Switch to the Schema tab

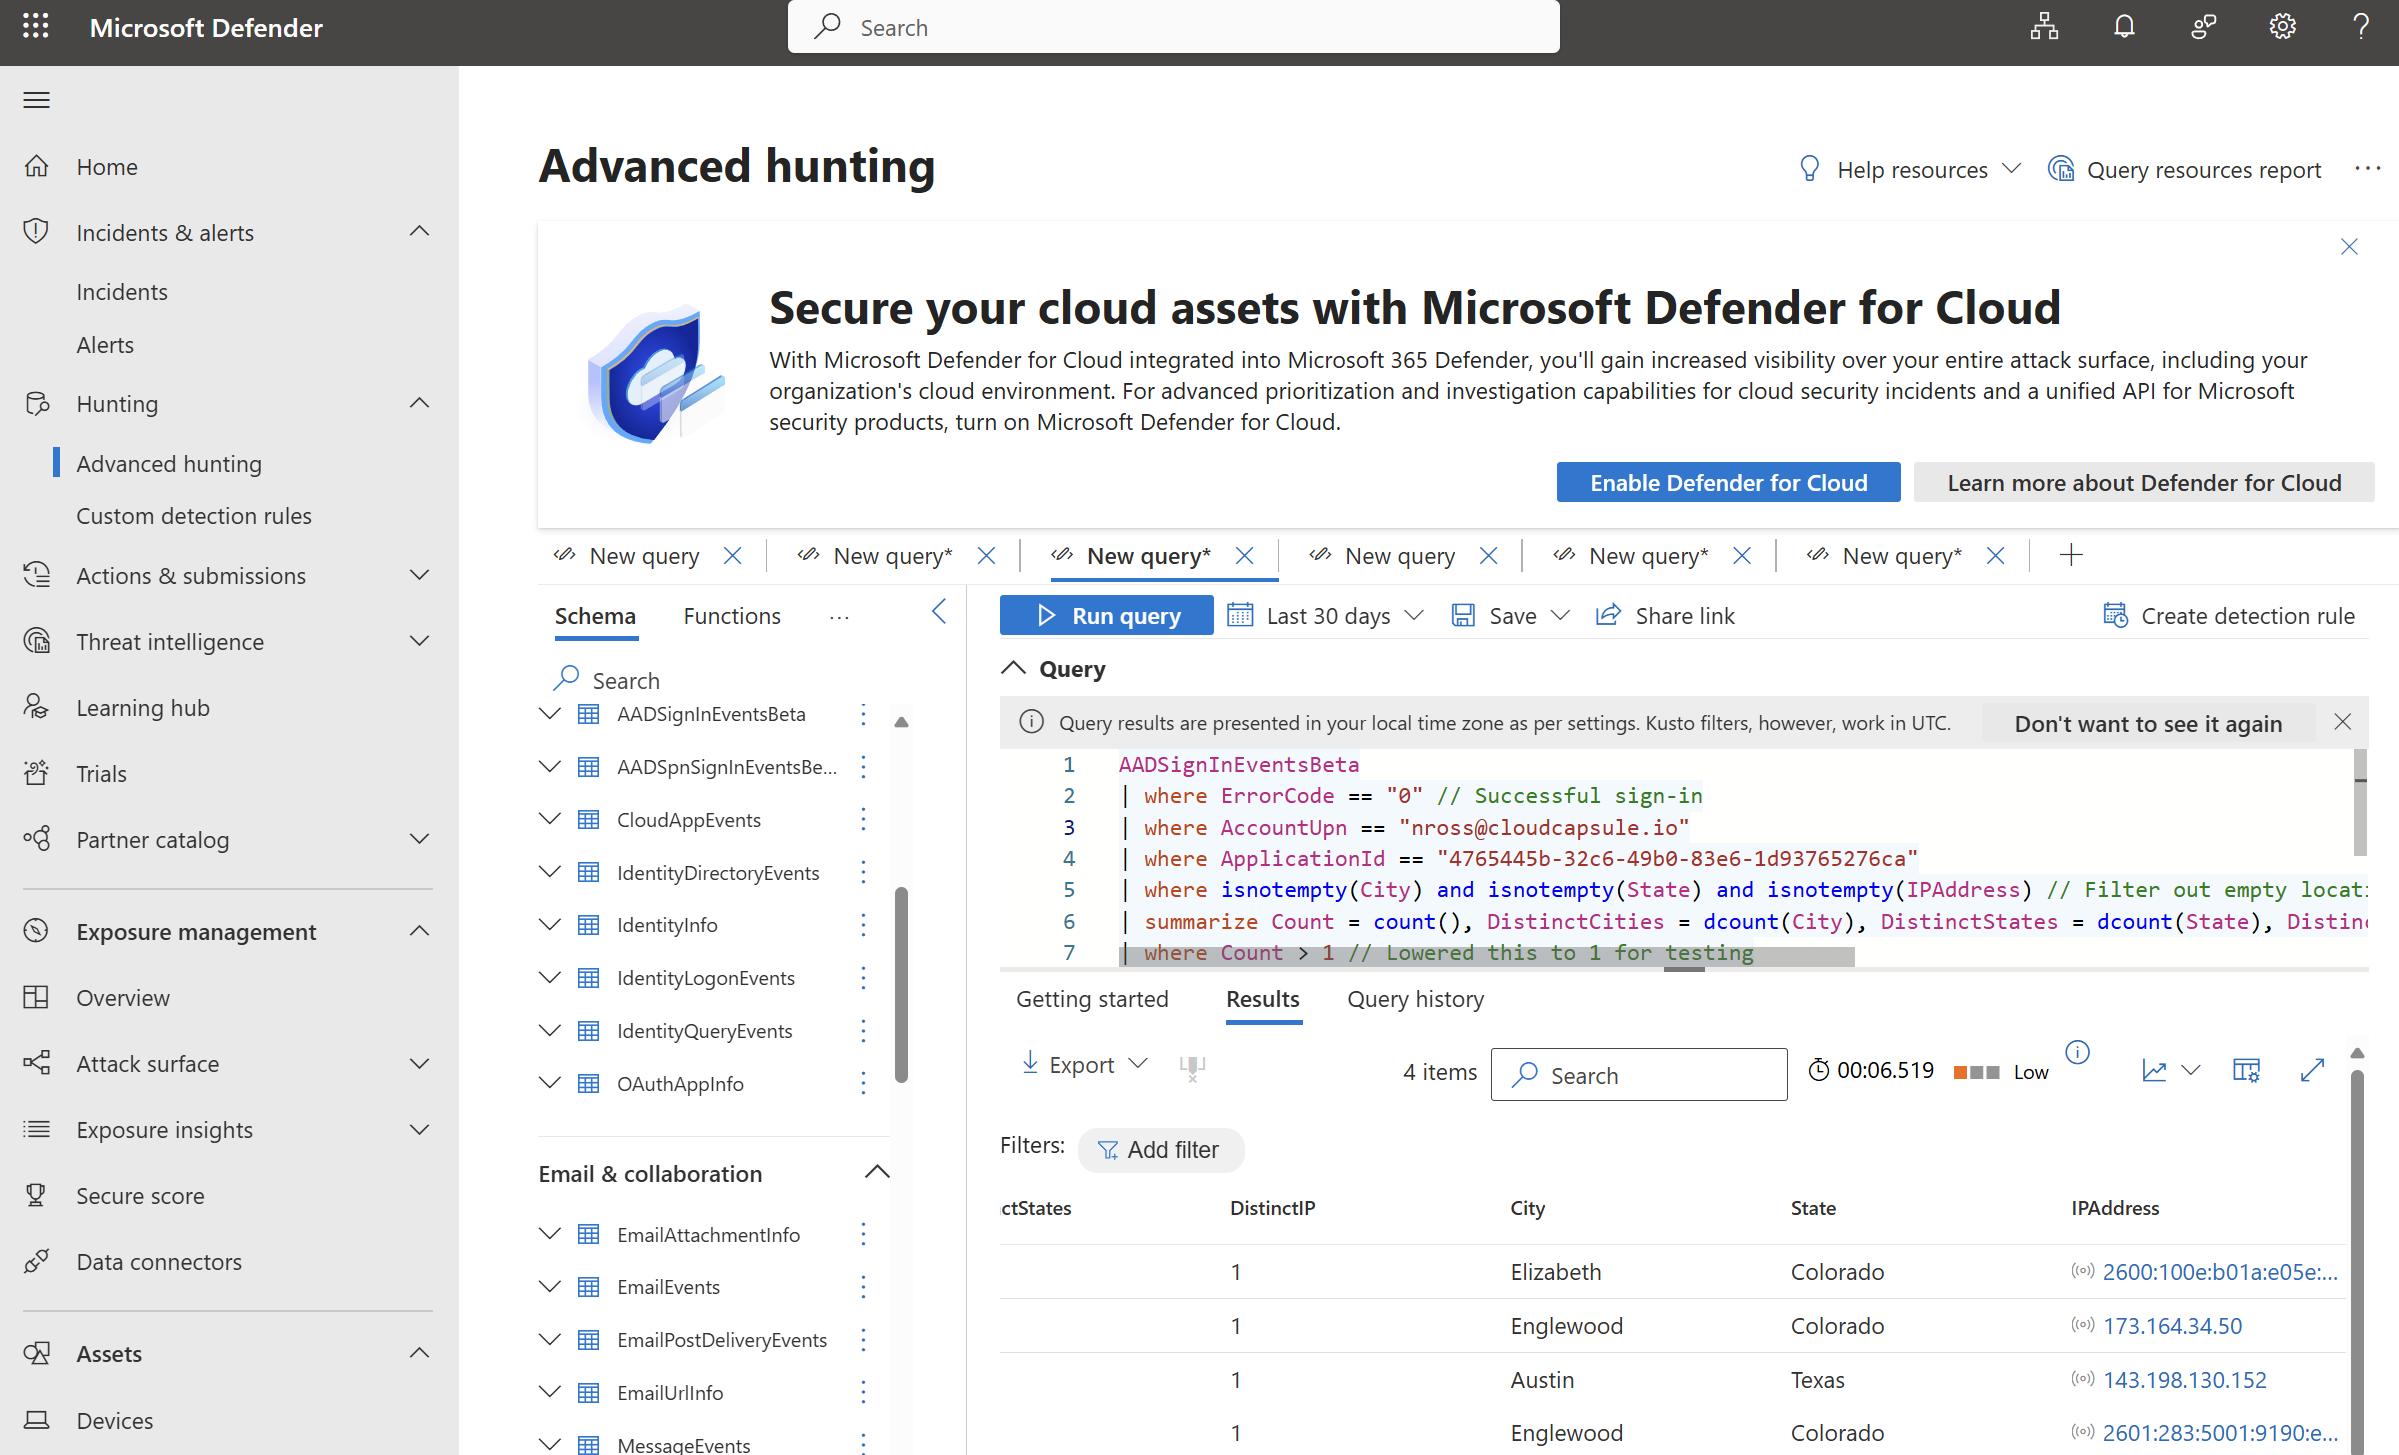595,616
